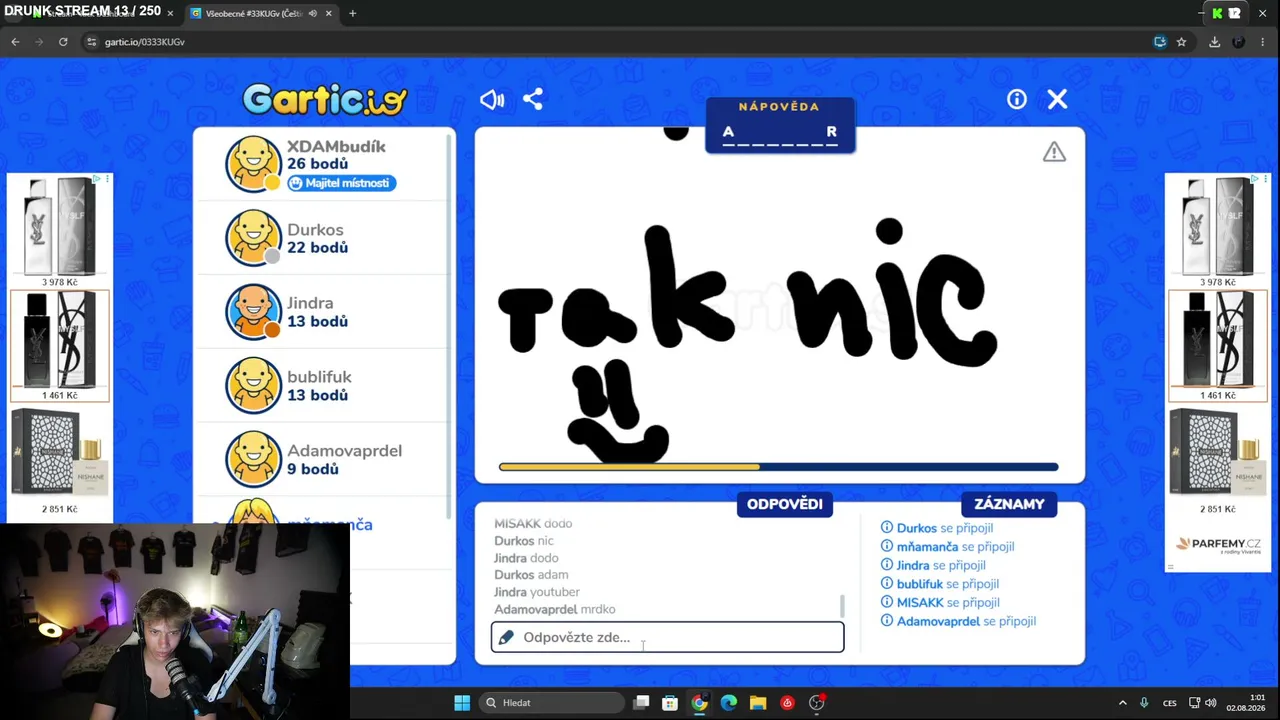Open Task View on the taskbar
This screenshot has width=1280, height=720.
pyautogui.click(x=642, y=703)
